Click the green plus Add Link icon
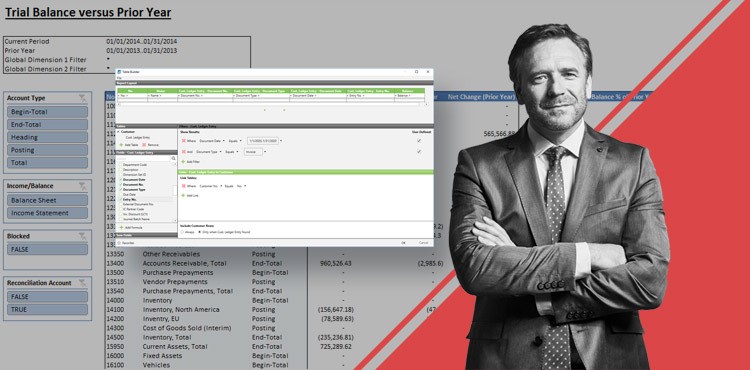 pyautogui.click(x=183, y=196)
